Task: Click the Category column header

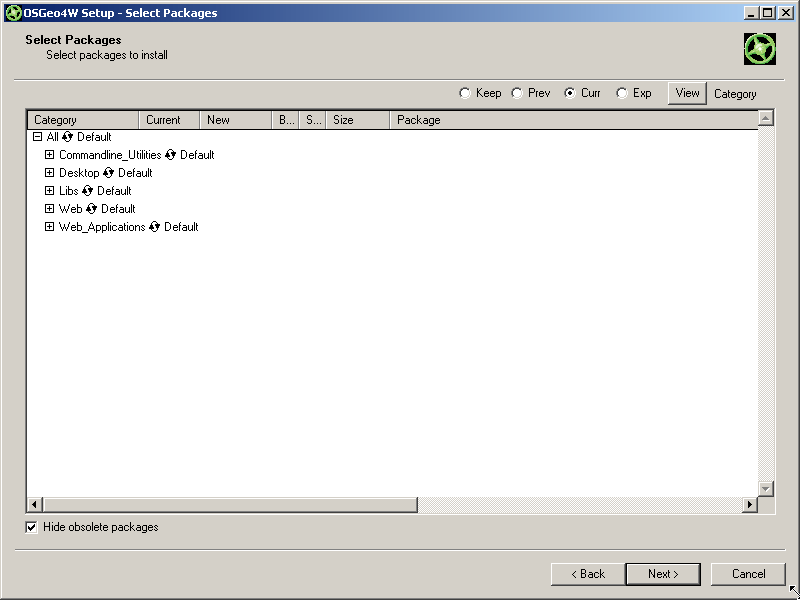Action: click(x=83, y=120)
